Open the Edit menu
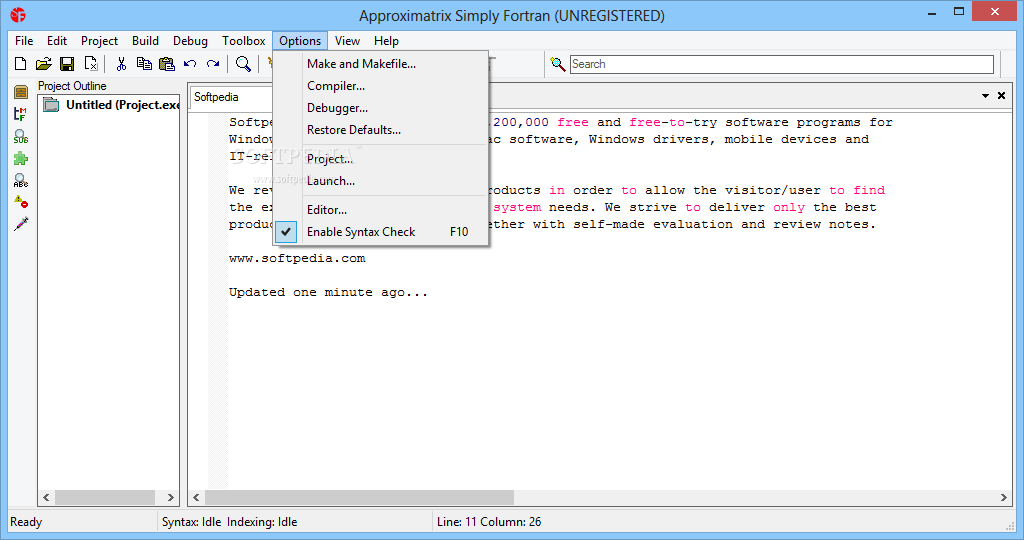 pyautogui.click(x=57, y=40)
